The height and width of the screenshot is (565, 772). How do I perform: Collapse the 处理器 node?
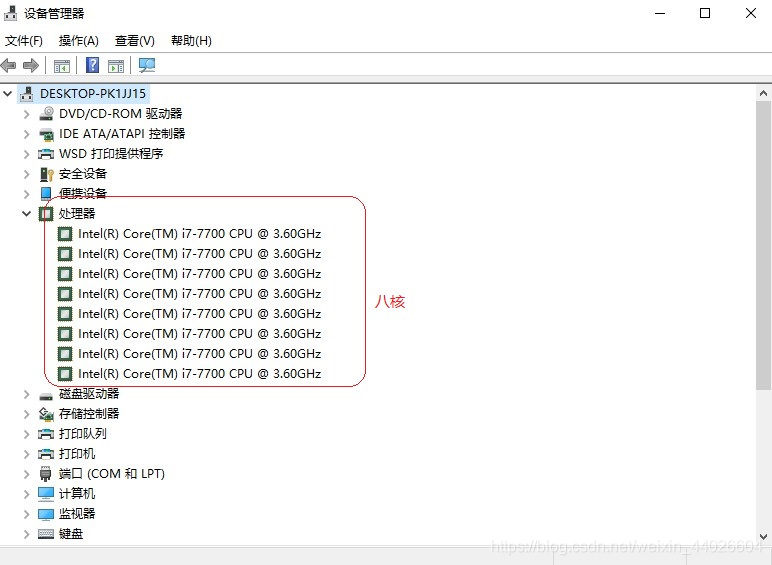pos(27,214)
